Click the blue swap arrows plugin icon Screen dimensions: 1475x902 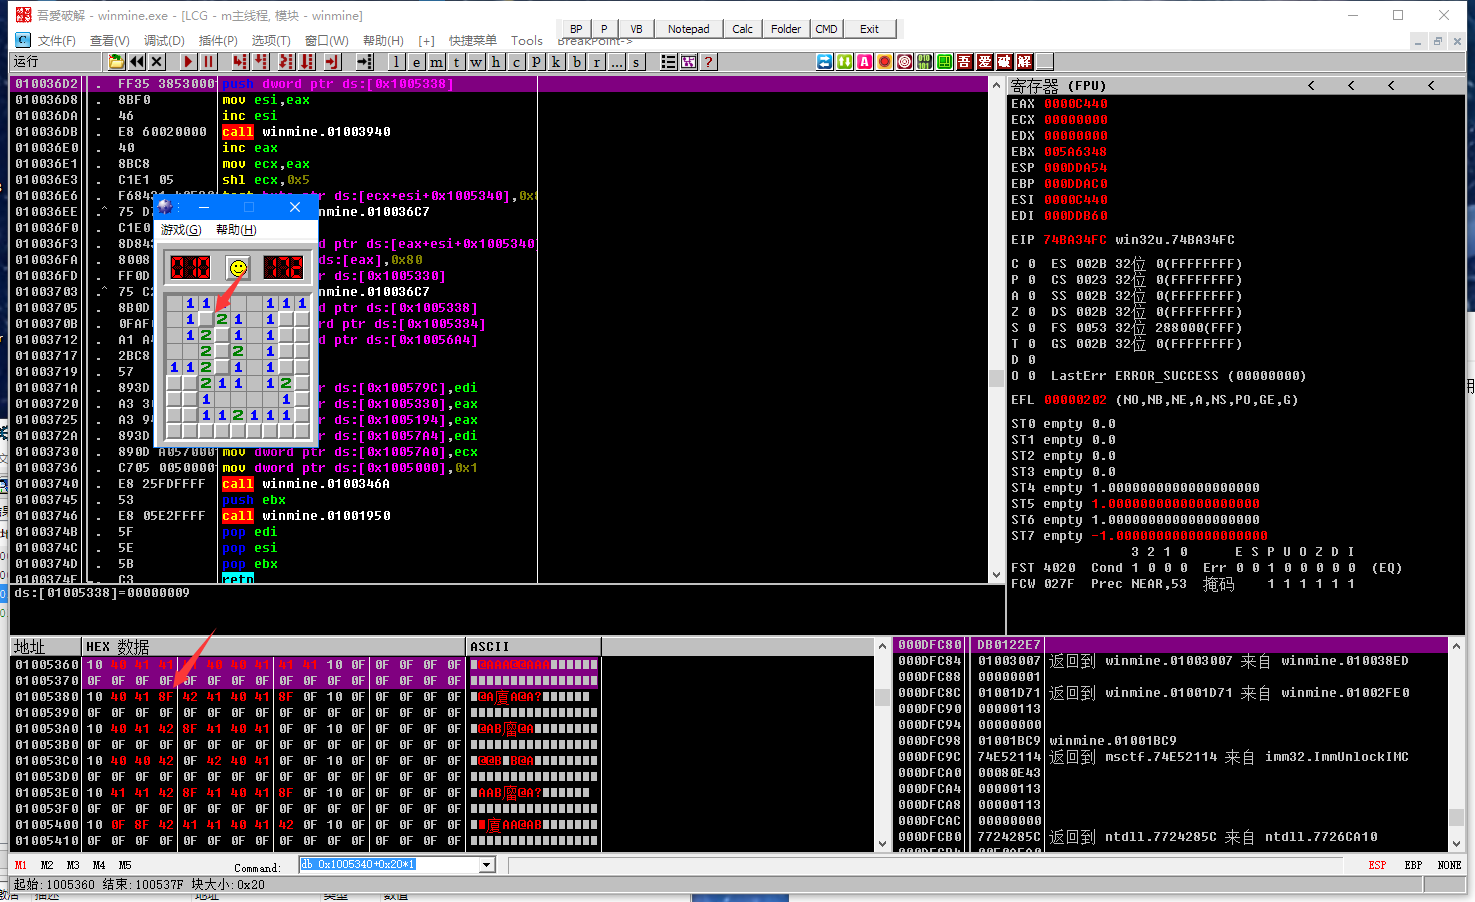824,61
